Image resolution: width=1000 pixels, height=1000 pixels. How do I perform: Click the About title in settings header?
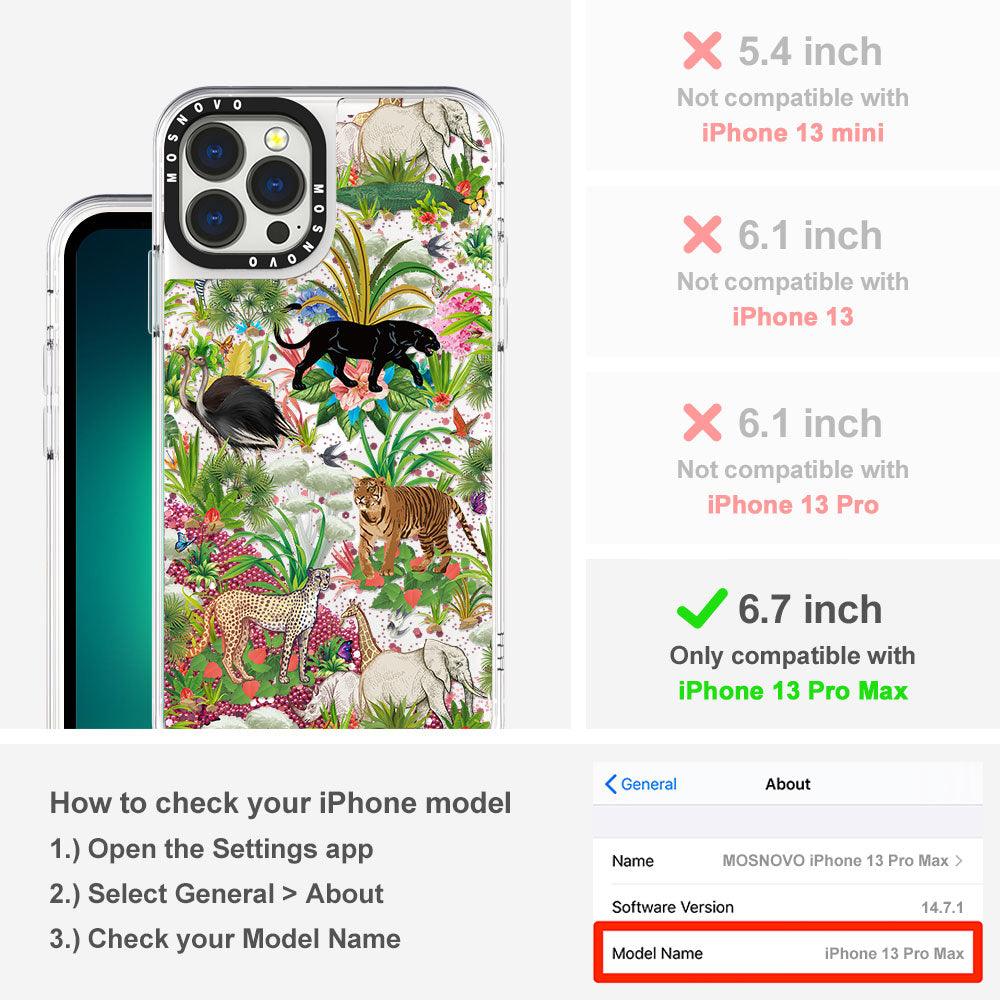pos(788,784)
